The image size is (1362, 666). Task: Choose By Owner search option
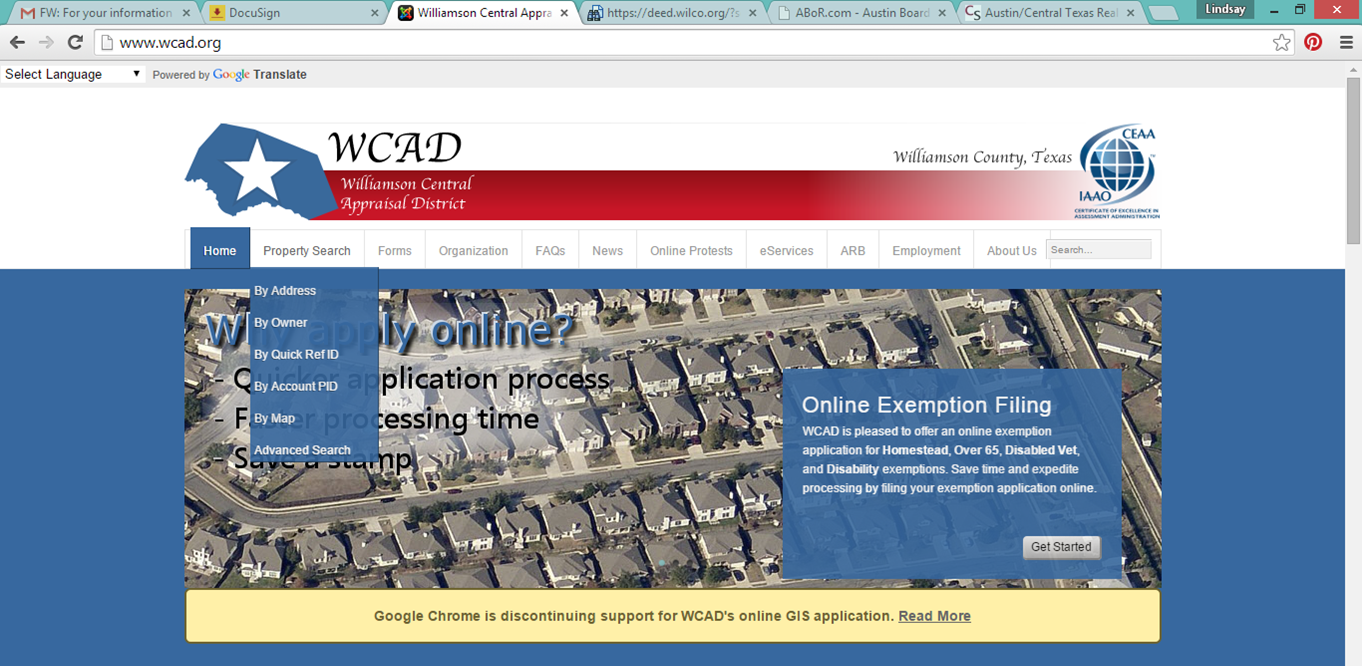(x=281, y=323)
